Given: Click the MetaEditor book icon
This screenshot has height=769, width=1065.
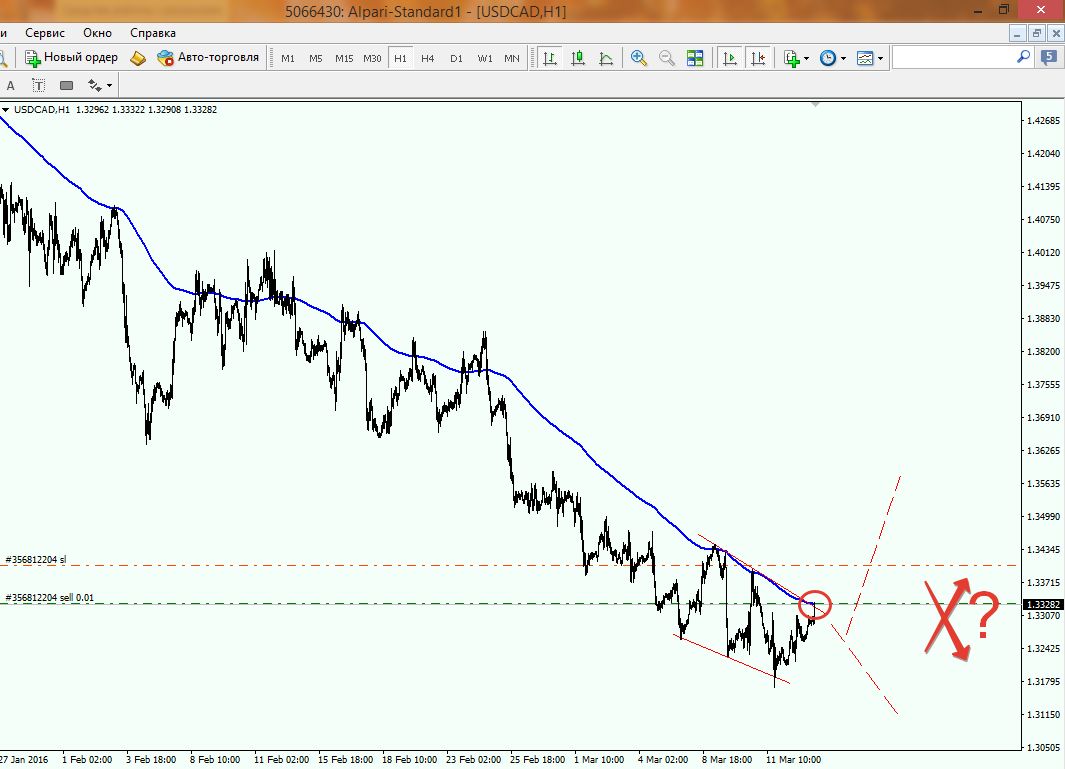Looking at the screenshot, I should 138,58.
